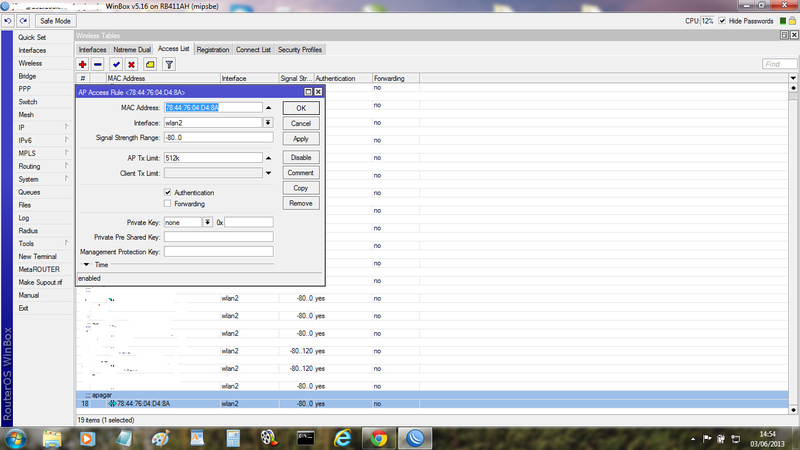Select WinBox icon in taskbar
800x450 pixels.
click(415, 438)
